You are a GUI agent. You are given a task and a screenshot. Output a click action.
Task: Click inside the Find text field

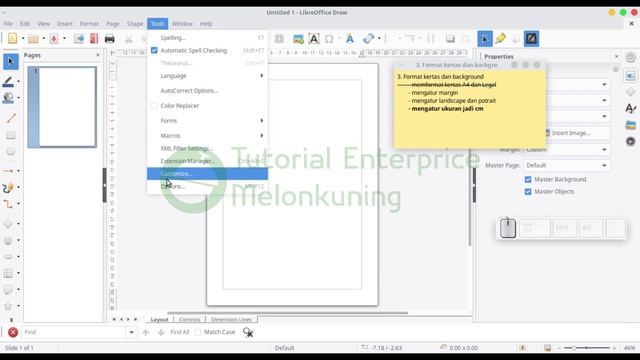pos(73,332)
